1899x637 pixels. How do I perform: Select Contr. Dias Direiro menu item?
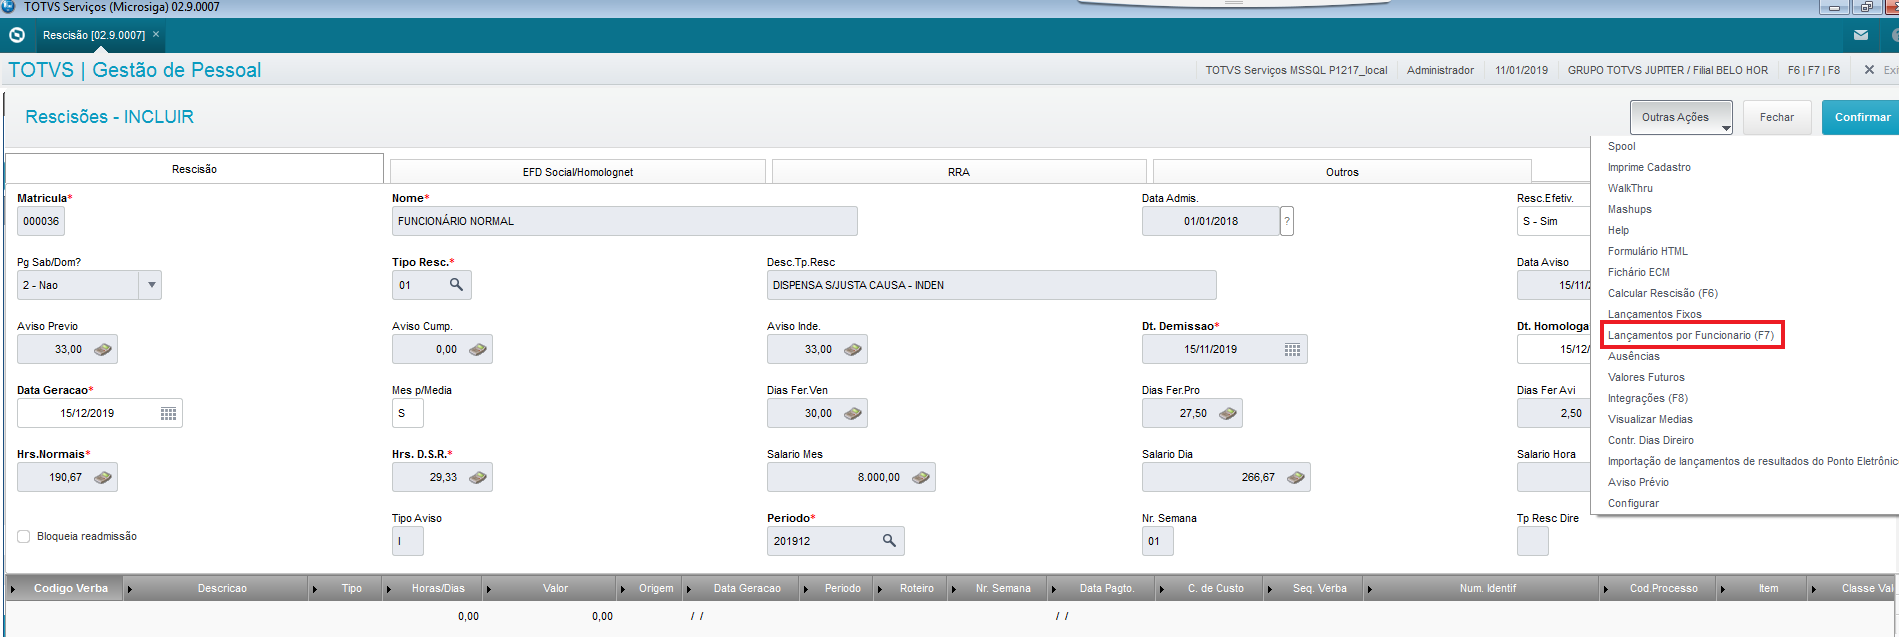1650,440
